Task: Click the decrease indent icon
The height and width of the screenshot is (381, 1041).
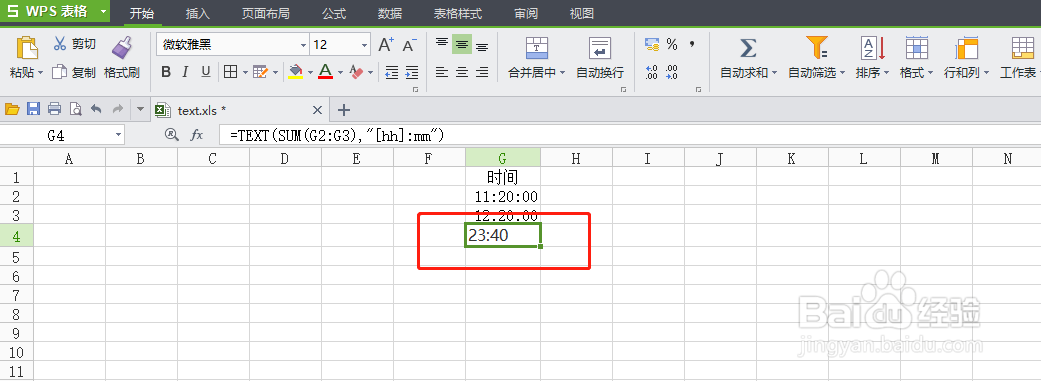Action: point(392,72)
